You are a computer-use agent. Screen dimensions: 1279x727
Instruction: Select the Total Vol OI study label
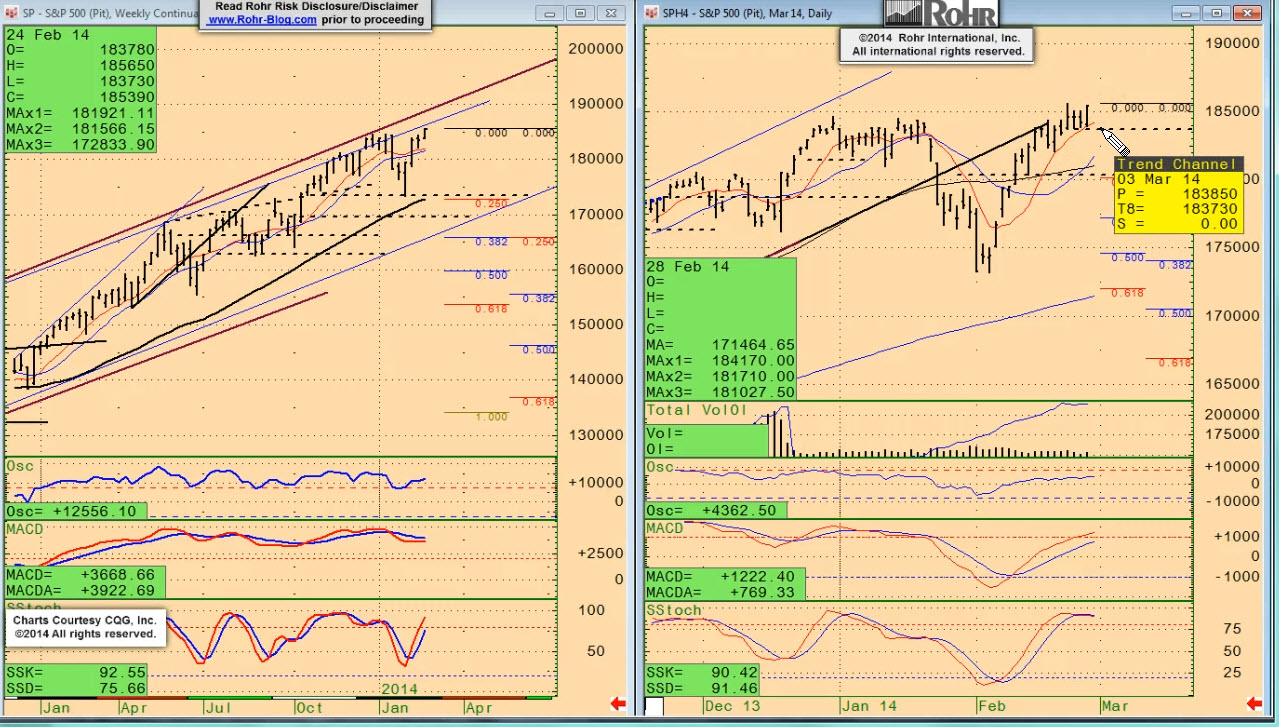tap(696, 410)
